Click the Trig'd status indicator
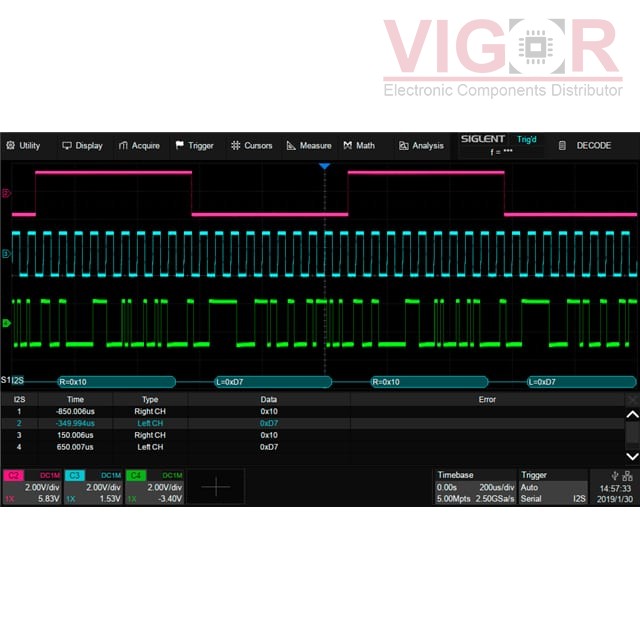640x640 pixels. [527, 140]
